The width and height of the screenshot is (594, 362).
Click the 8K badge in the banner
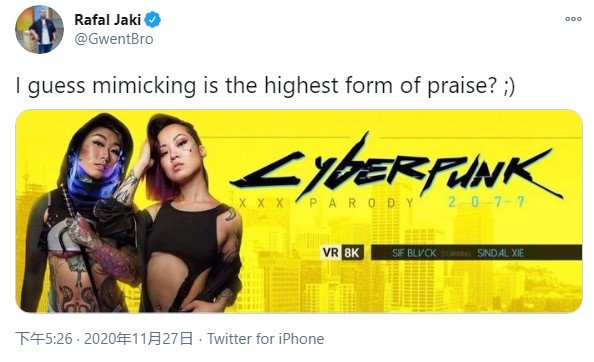coord(352,252)
